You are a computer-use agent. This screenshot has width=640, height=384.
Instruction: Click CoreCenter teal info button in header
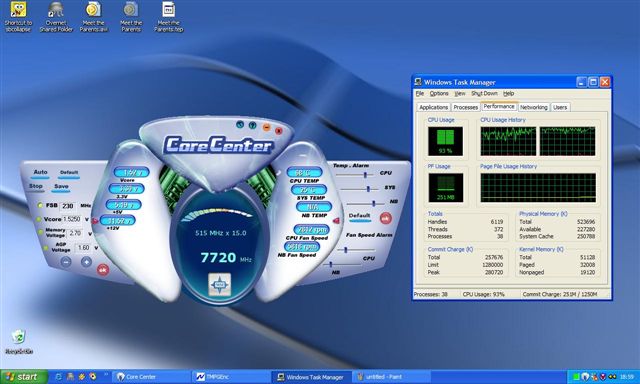point(240,124)
